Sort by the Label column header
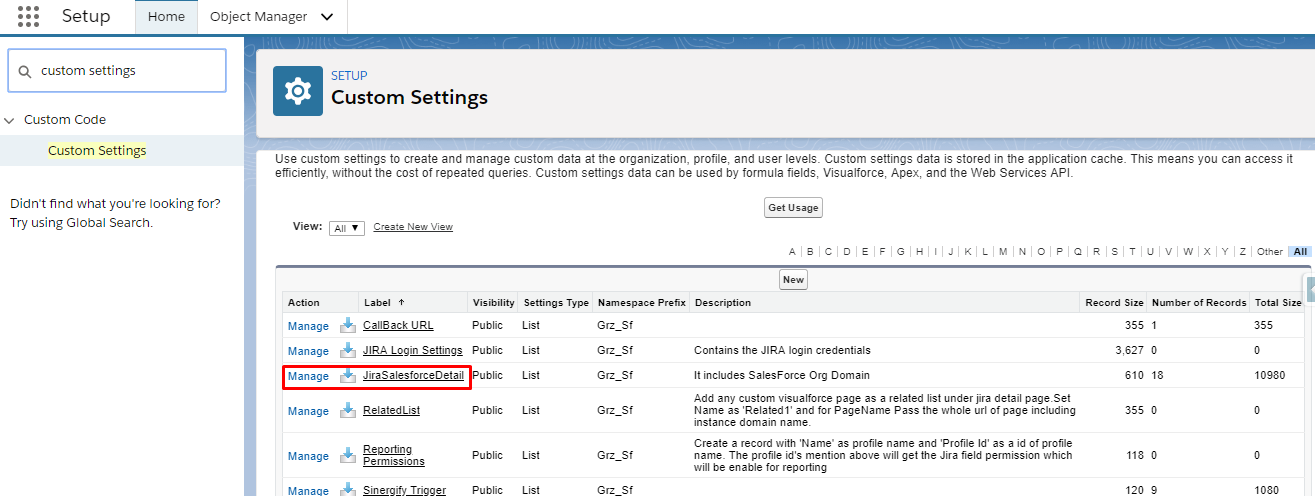This screenshot has height=496, width=1315. click(384, 302)
